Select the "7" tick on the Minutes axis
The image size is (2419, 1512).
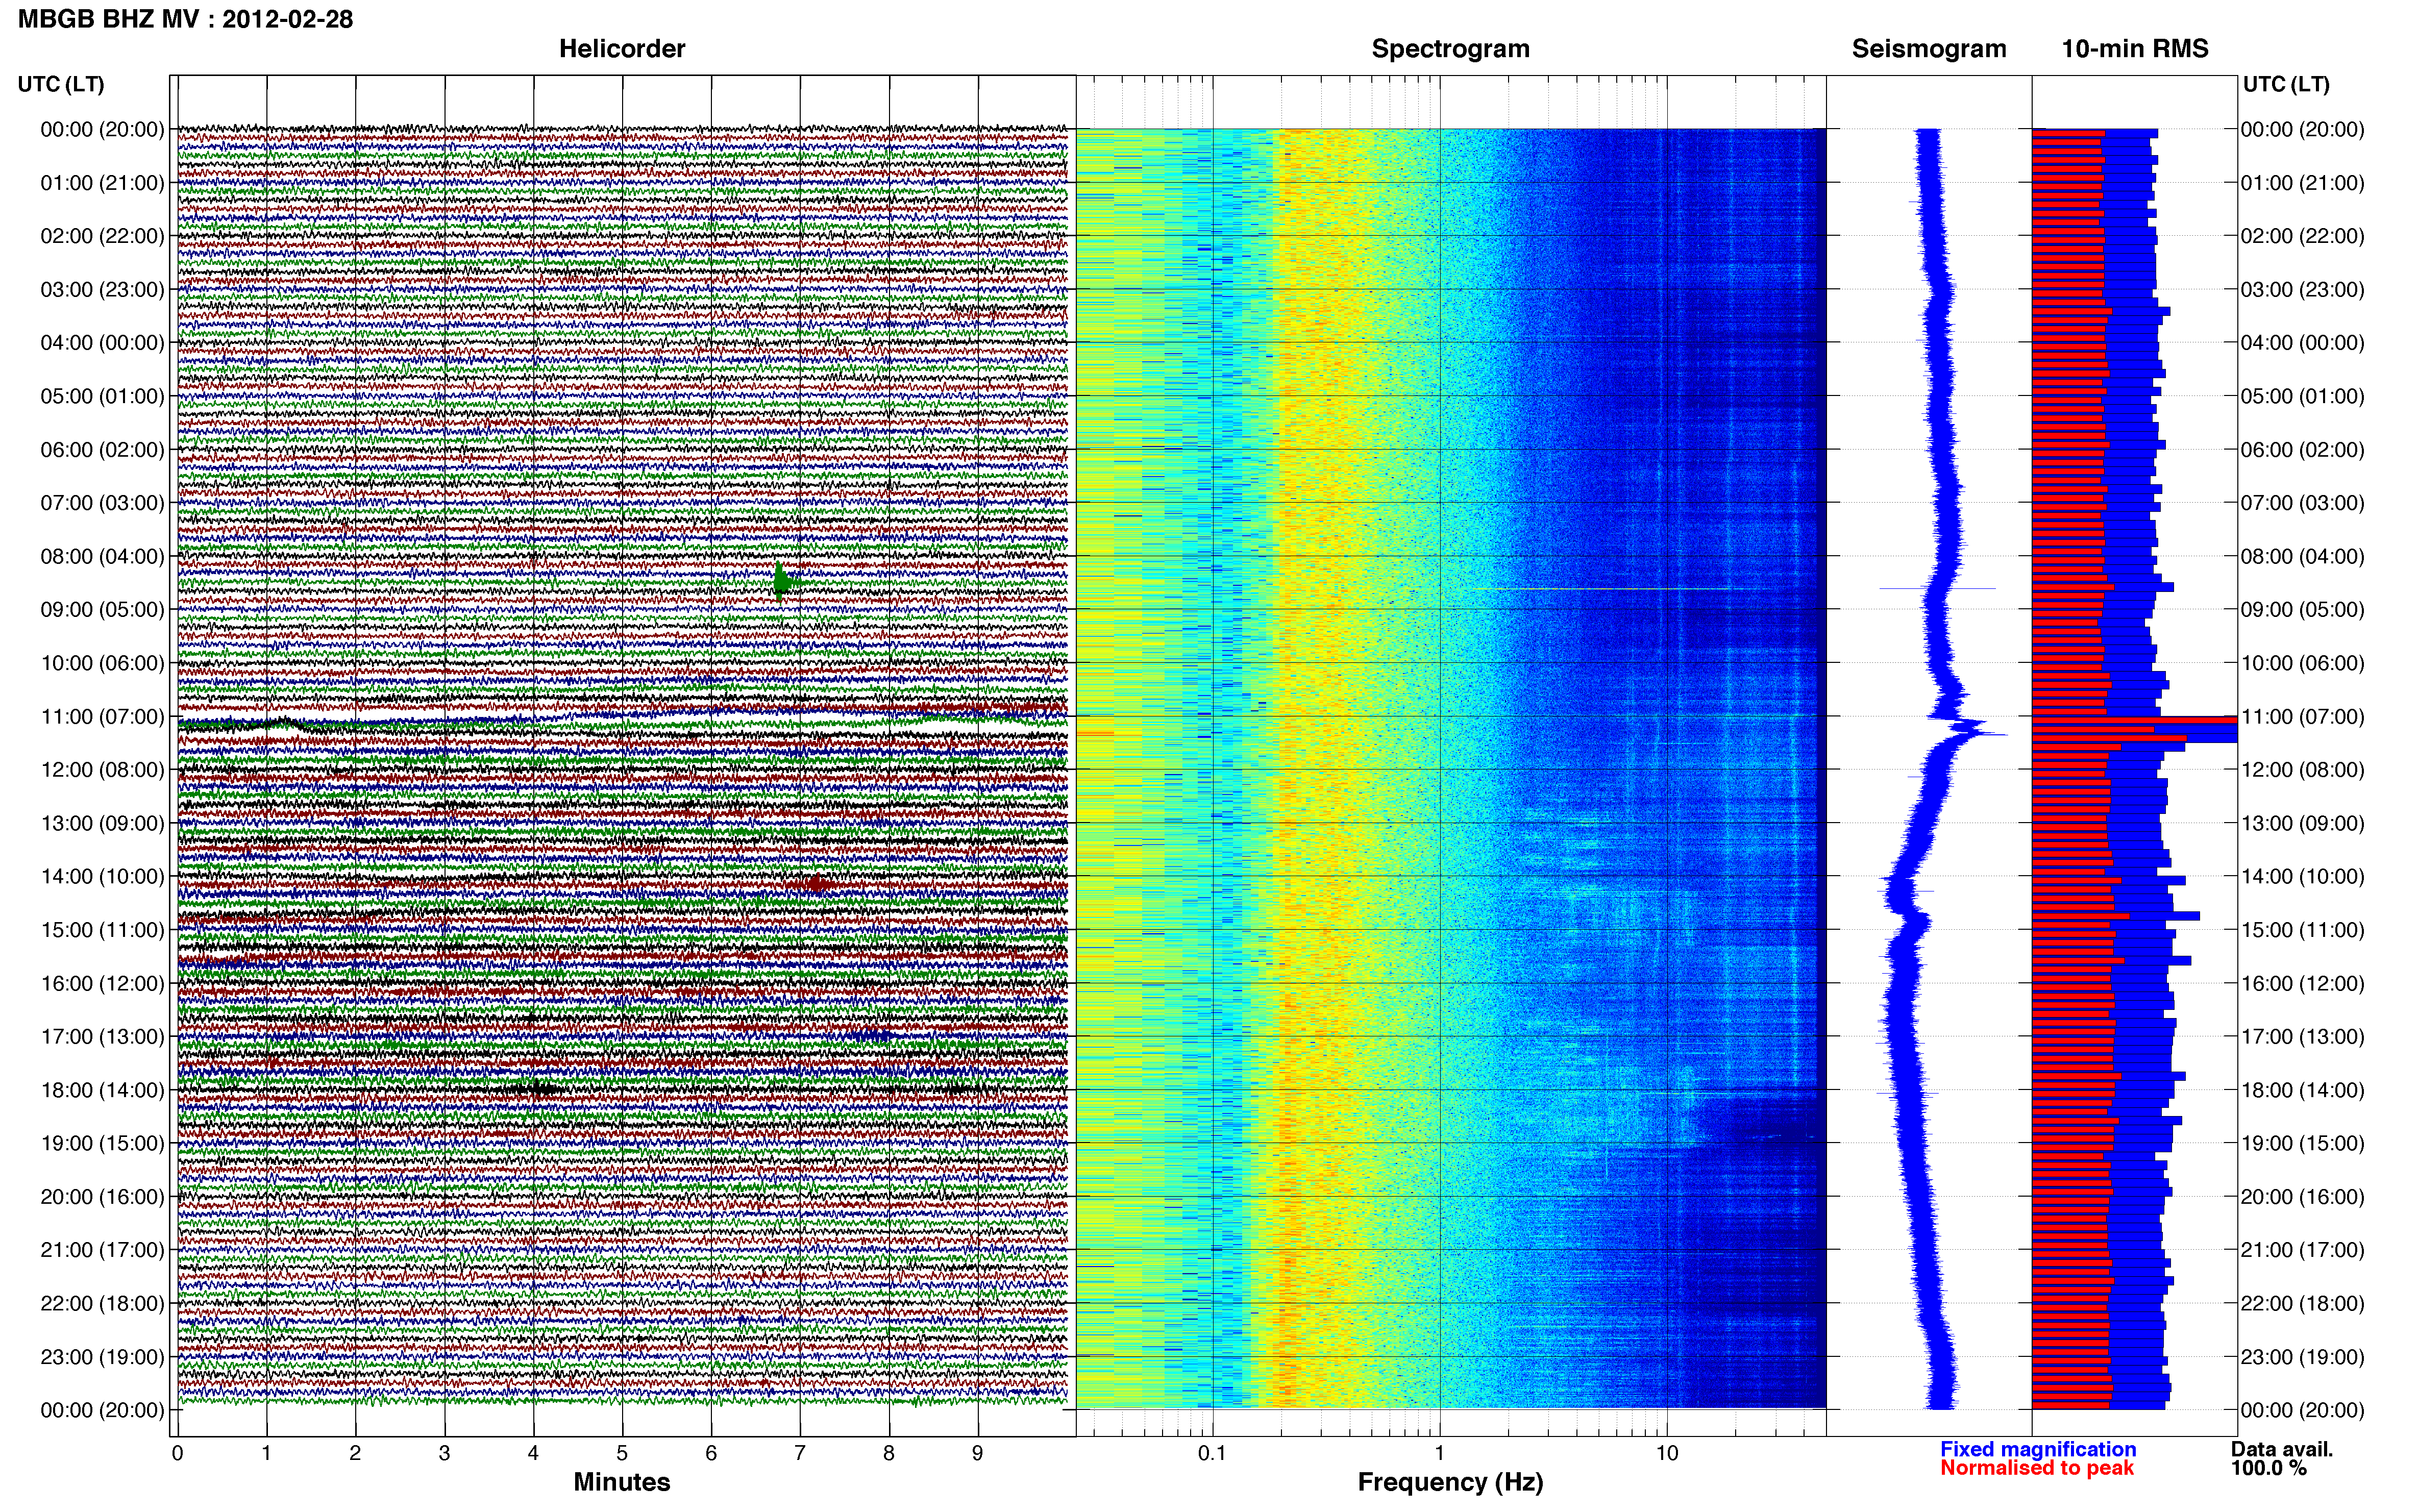(799, 1453)
